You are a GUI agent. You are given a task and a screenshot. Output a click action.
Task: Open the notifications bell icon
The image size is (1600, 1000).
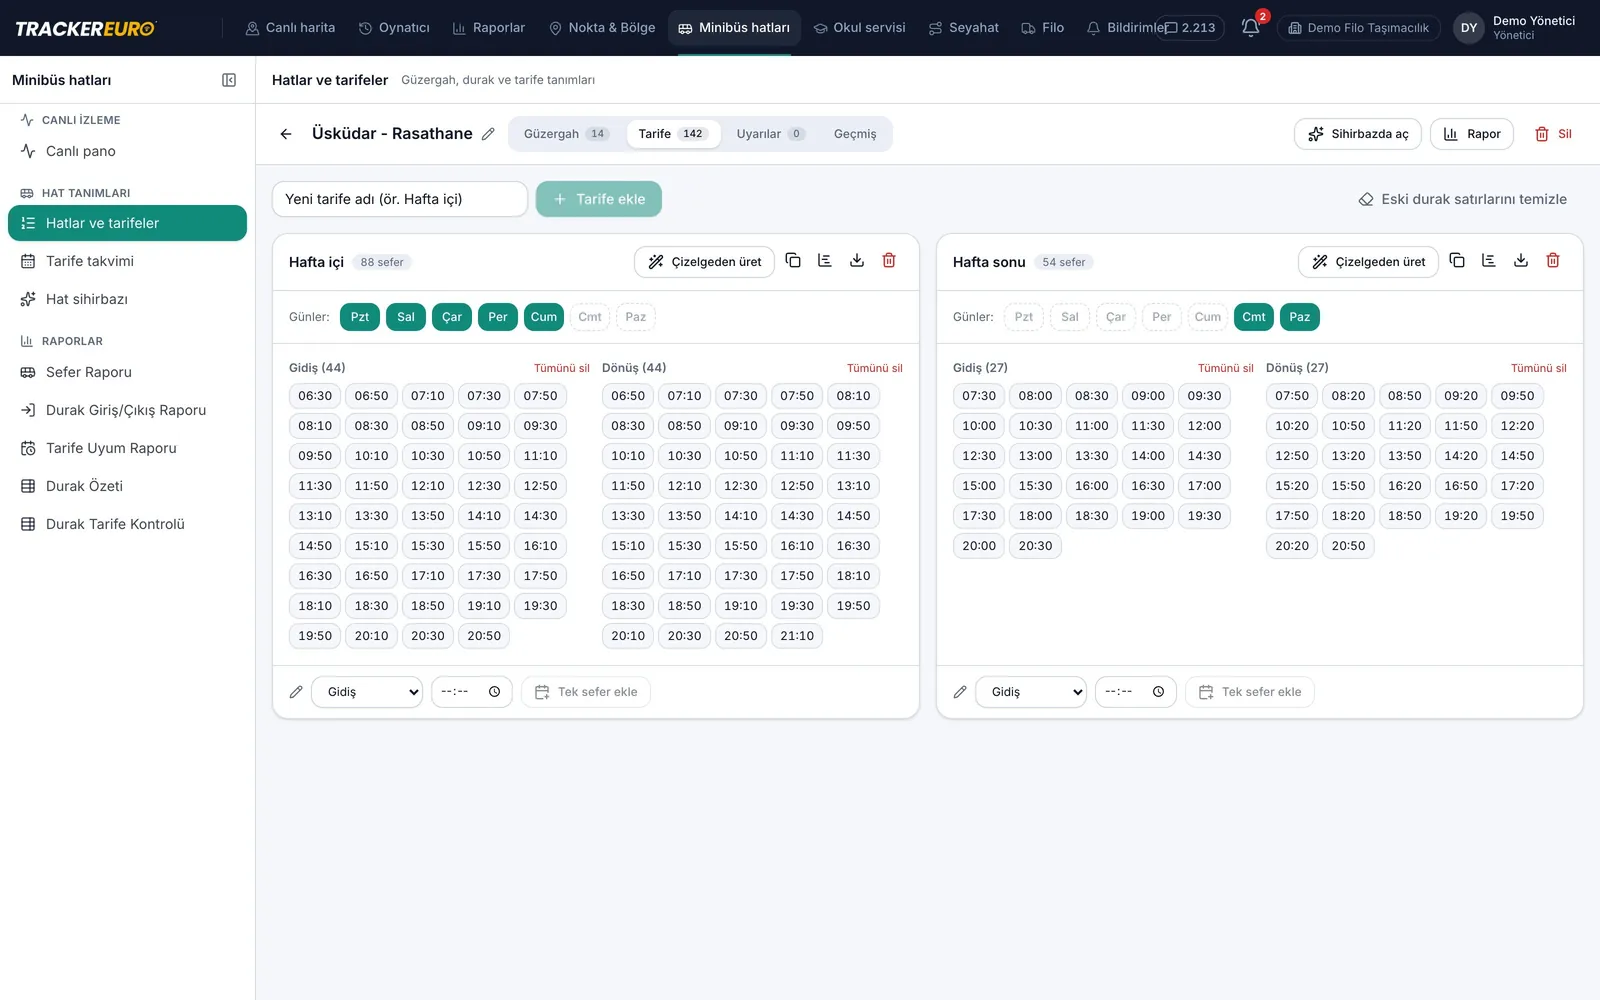1250,28
